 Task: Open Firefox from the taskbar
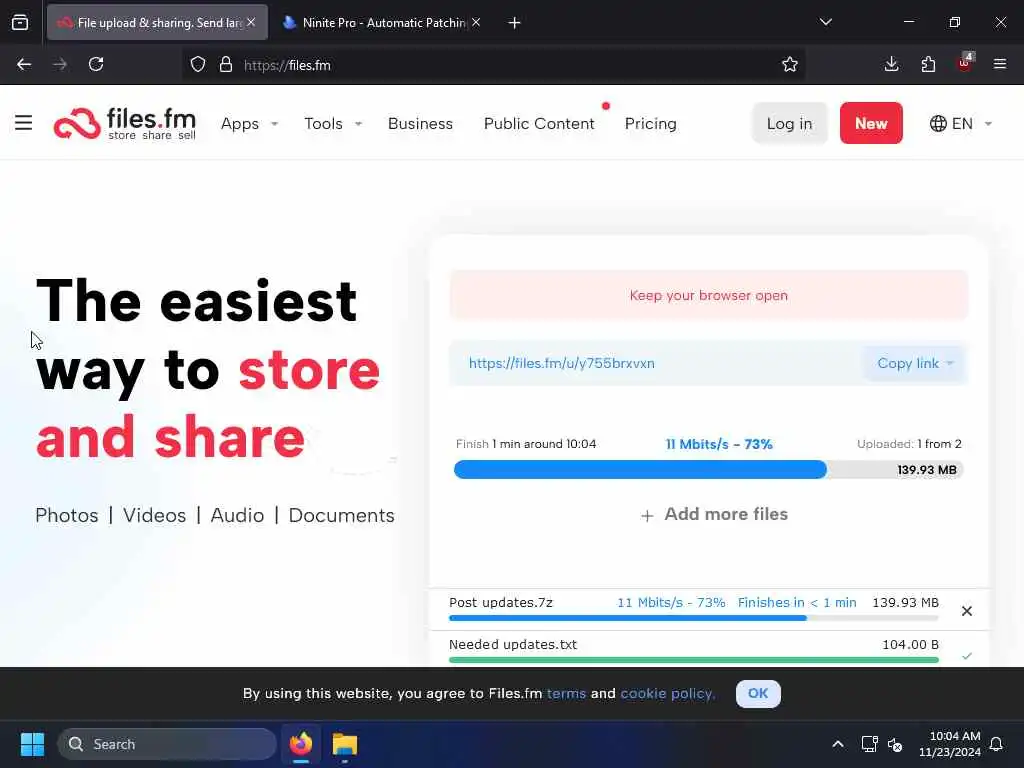point(301,744)
